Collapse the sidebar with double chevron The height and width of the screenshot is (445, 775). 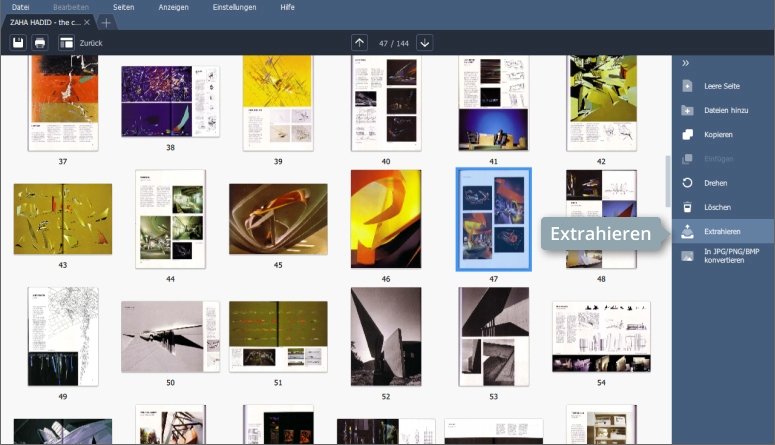click(686, 63)
